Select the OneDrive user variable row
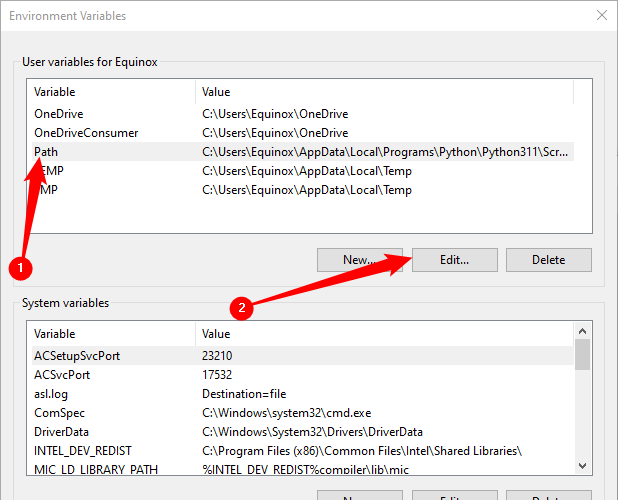Screen dimensions: 618x500 57,114
